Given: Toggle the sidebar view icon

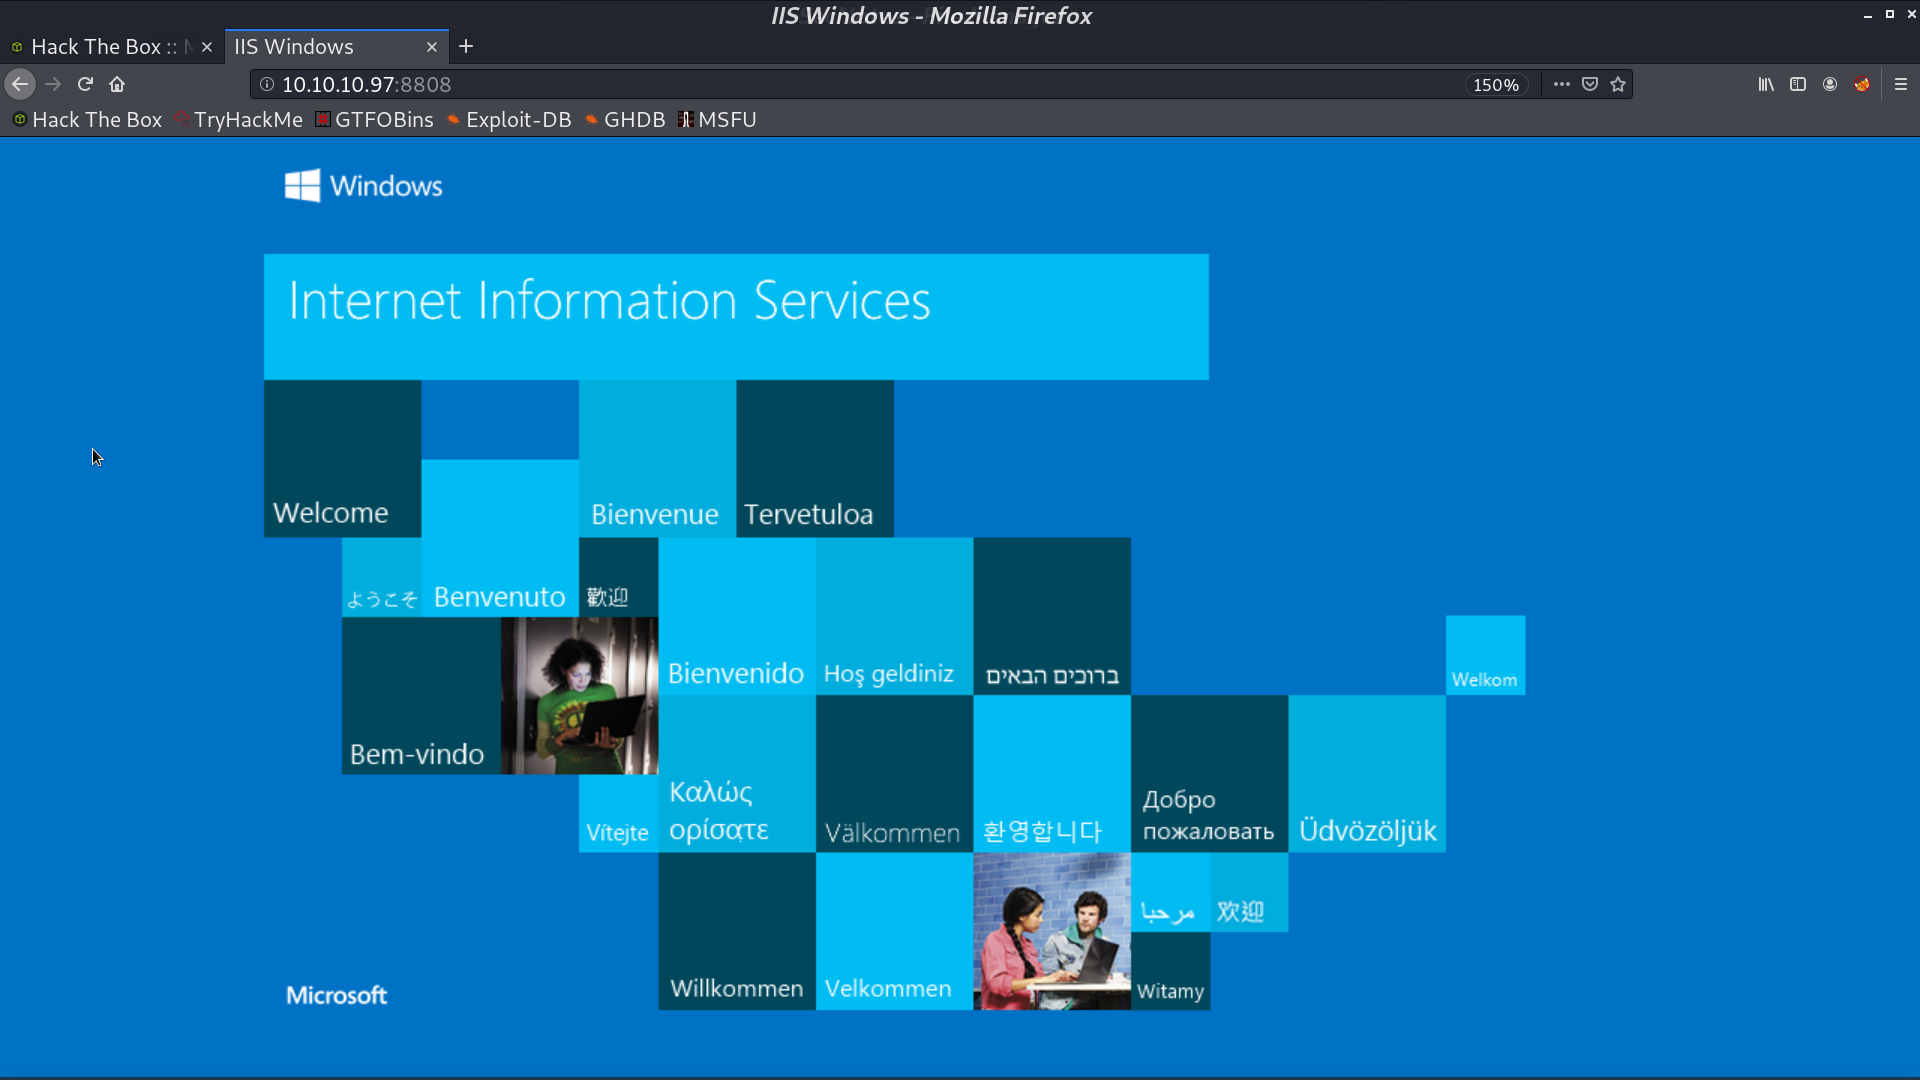Looking at the screenshot, I should click(x=1798, y=84).
